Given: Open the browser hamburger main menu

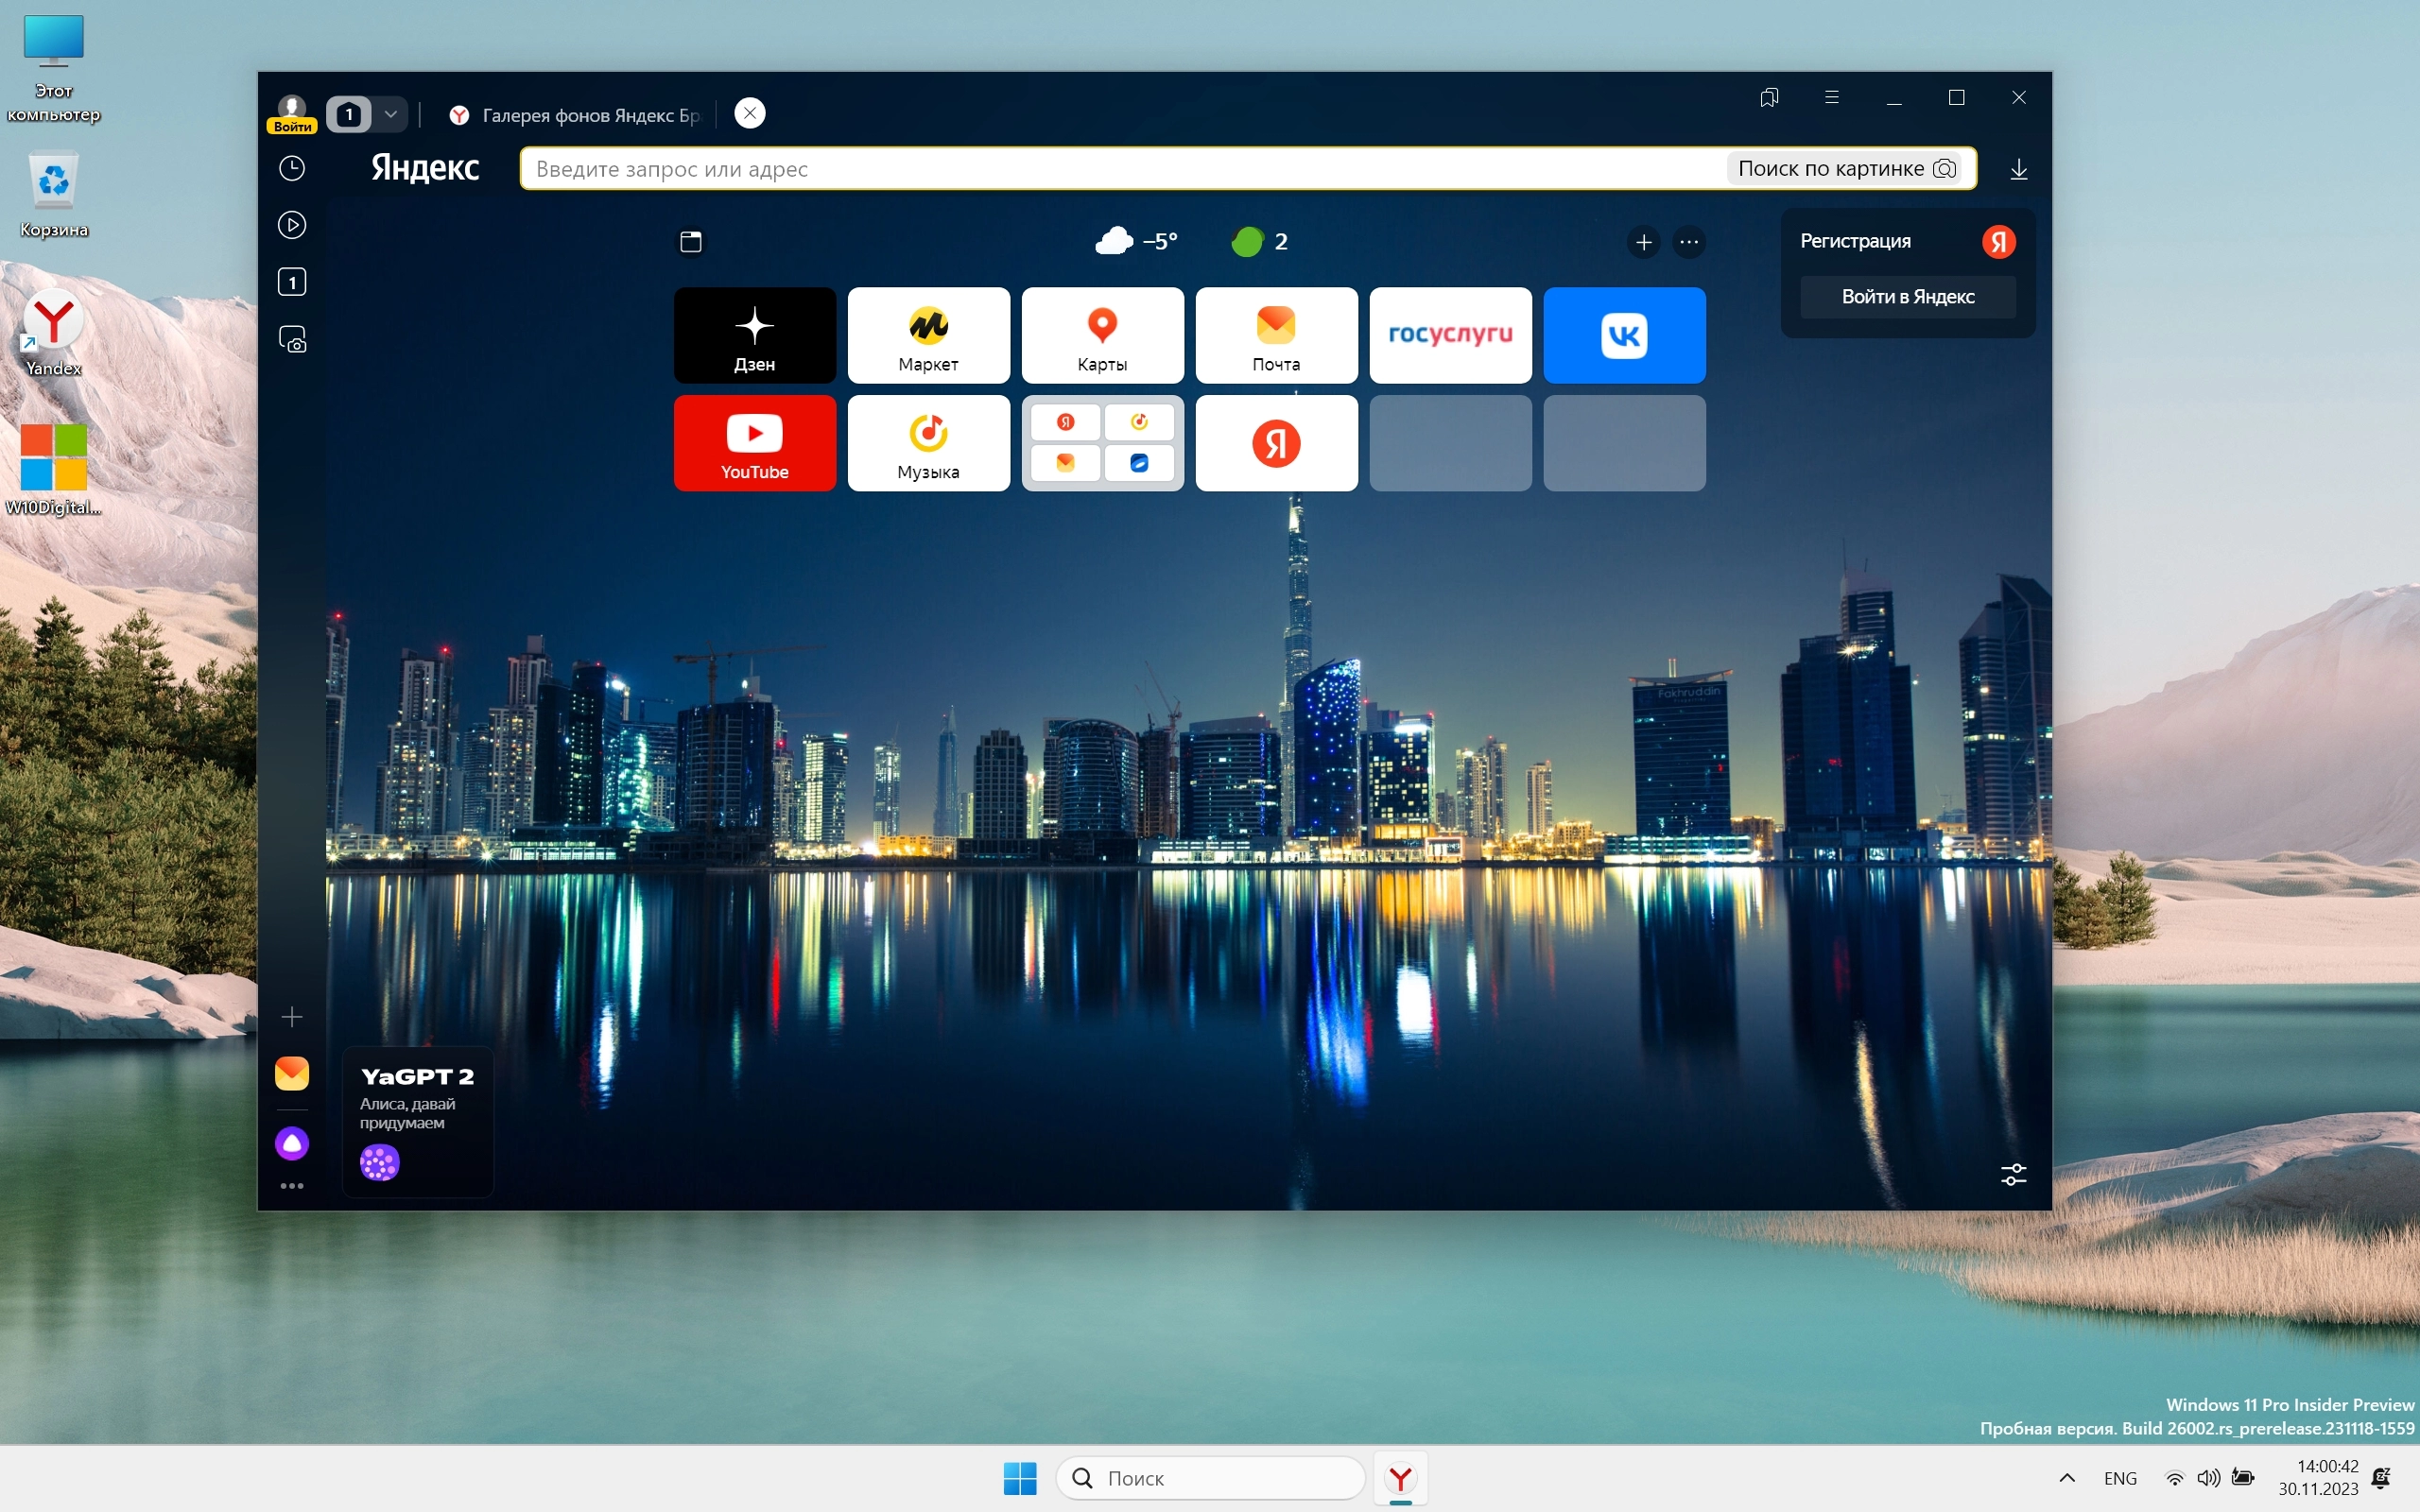Looking at the screenshot, I should click(1831, 97).
